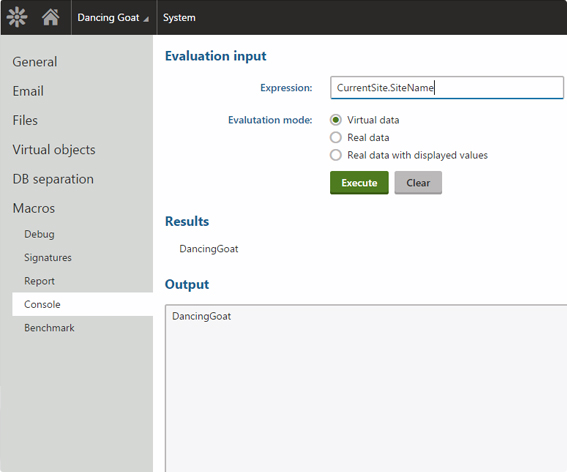Open the Macros Debug page
This screenshot has height=472, width=567.
[39, 234]
